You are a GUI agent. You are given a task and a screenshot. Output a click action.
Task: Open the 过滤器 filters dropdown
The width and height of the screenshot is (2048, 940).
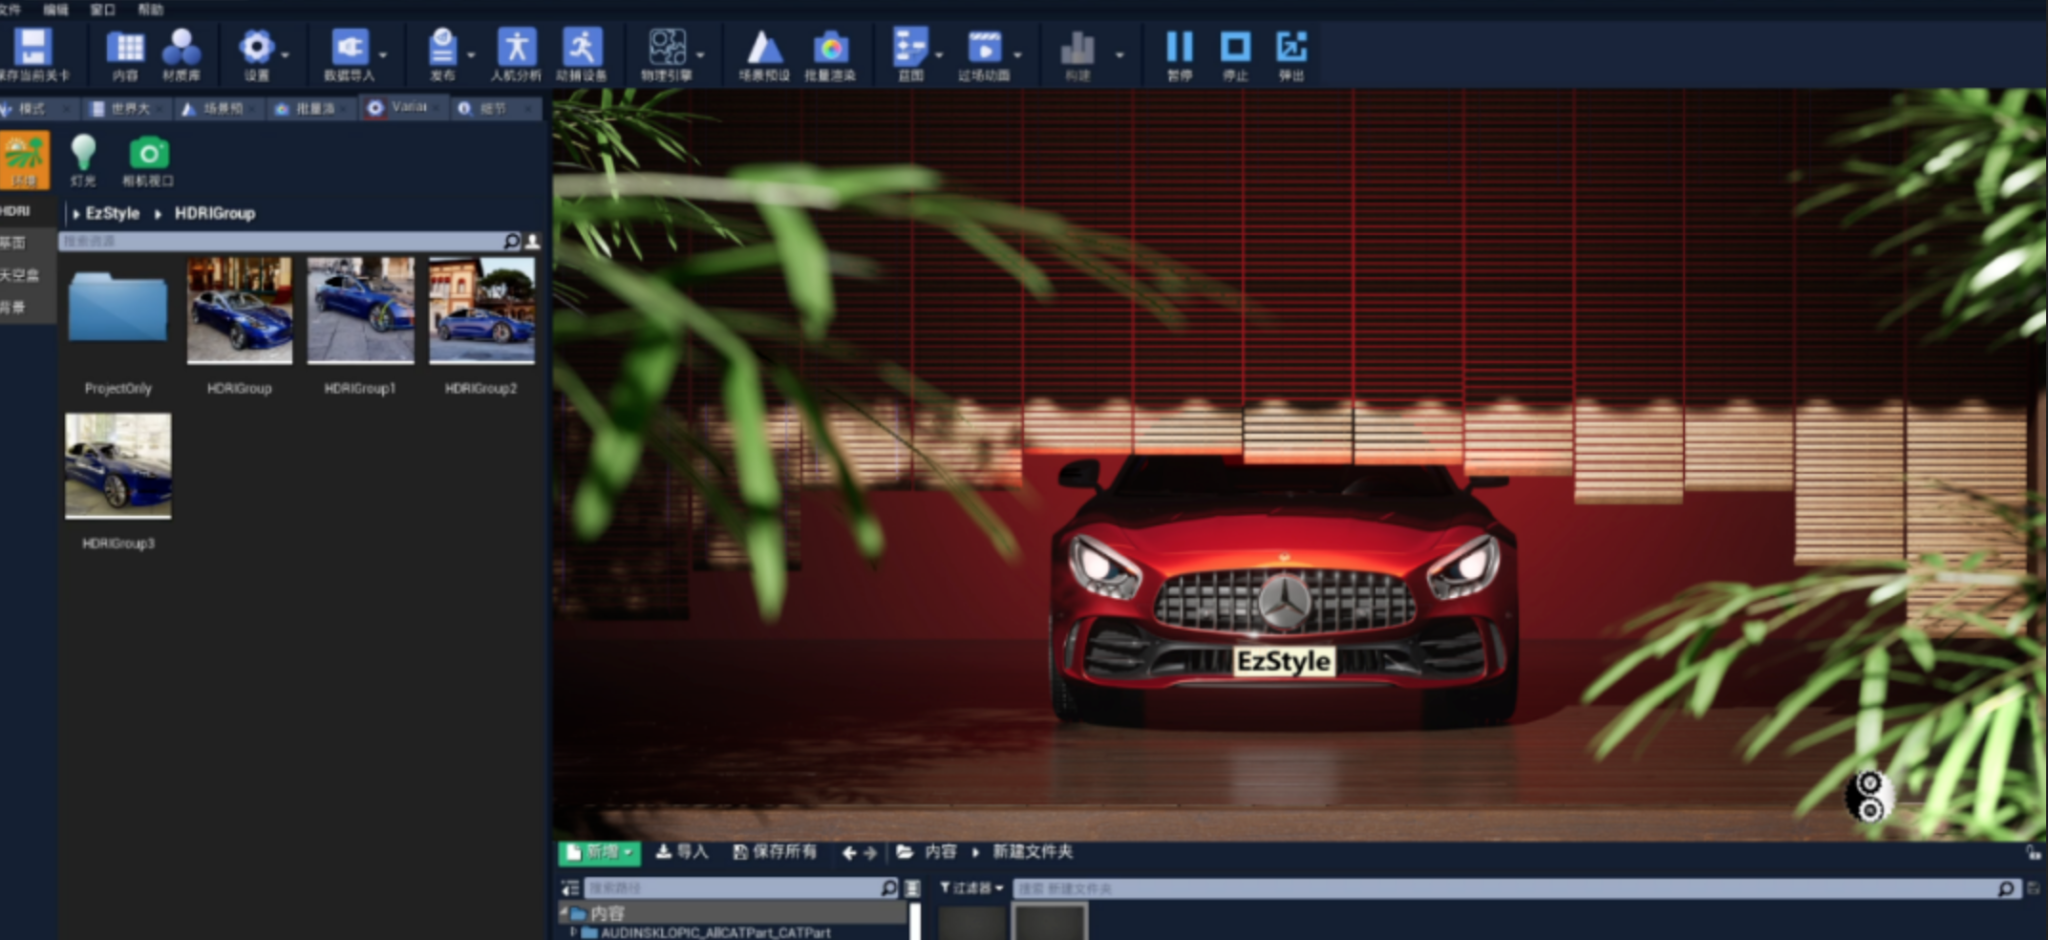(x=971, y=888)
